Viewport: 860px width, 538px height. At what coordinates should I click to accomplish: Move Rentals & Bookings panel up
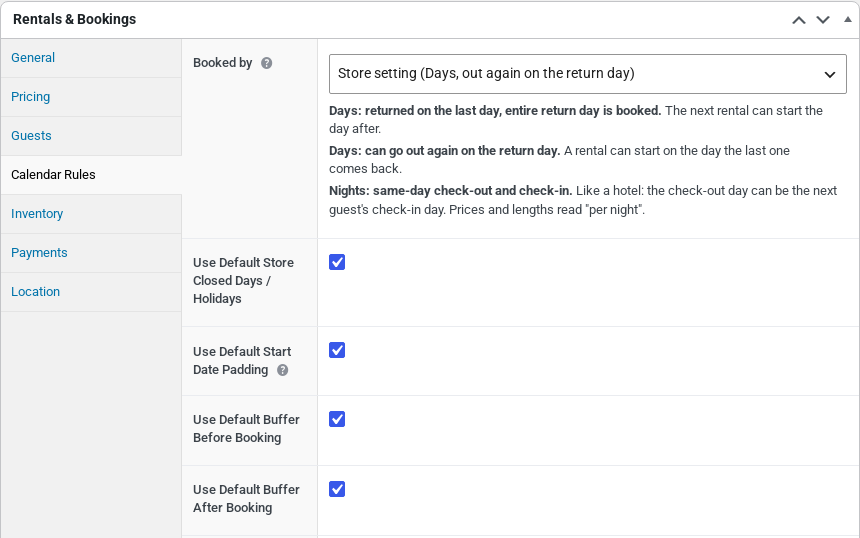[799, 20]
